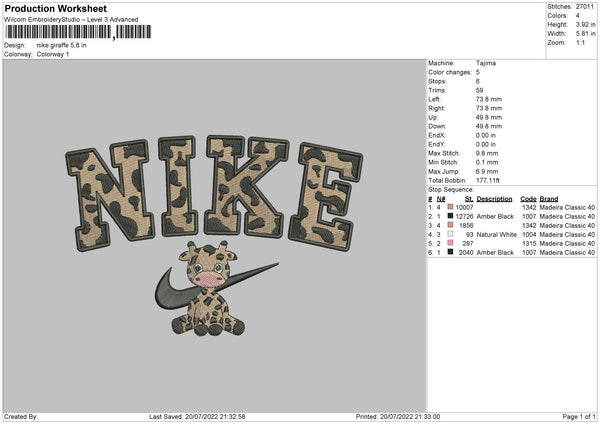Click the black swatch in the 12726 stitches row
The width and height of the screenshot is (600, 424).
450,216
